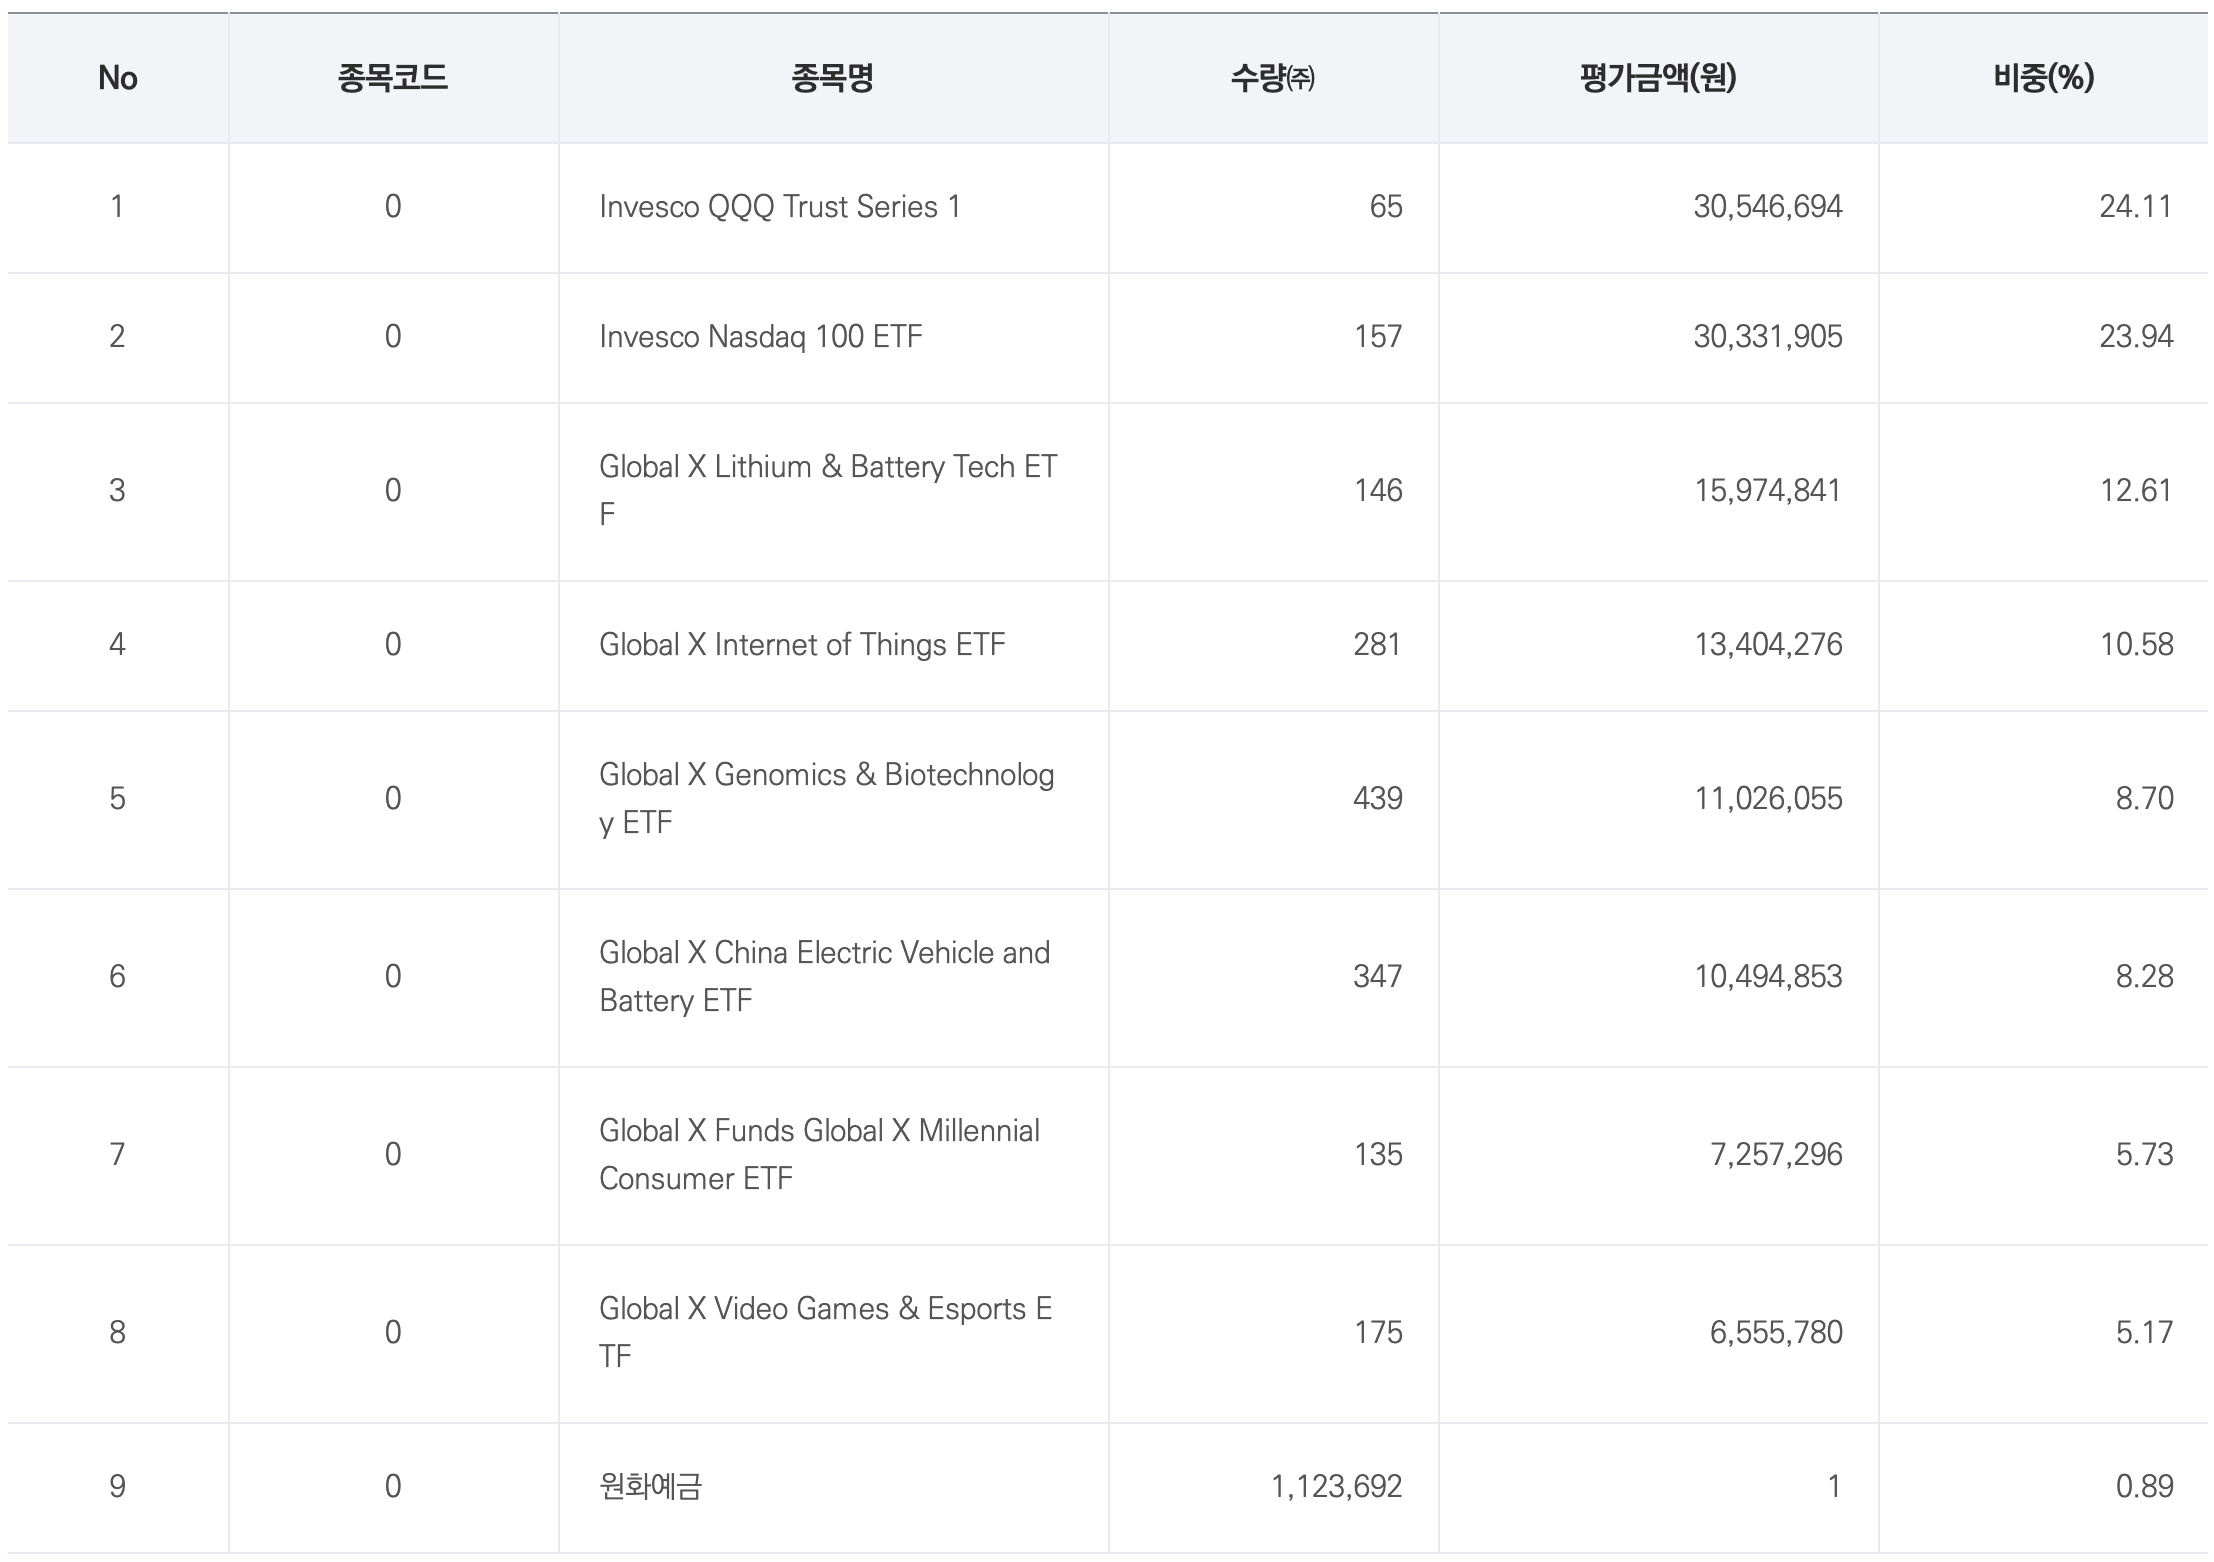Select Invesco Nasdaq 100 ETF row name
The image size is (2214, 1562).
(x=760, y=337)
